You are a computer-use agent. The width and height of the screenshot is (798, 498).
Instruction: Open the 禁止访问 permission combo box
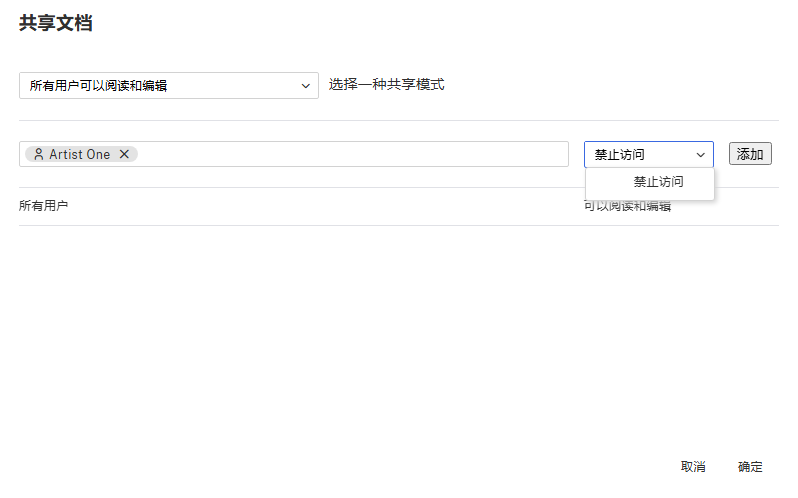tap(649, 154)
